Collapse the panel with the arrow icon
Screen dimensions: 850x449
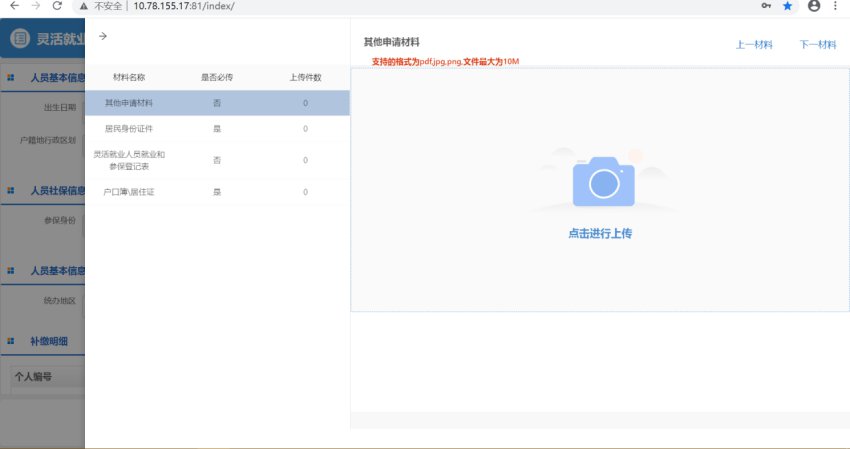pyautogui.click(x=103, y=36)
